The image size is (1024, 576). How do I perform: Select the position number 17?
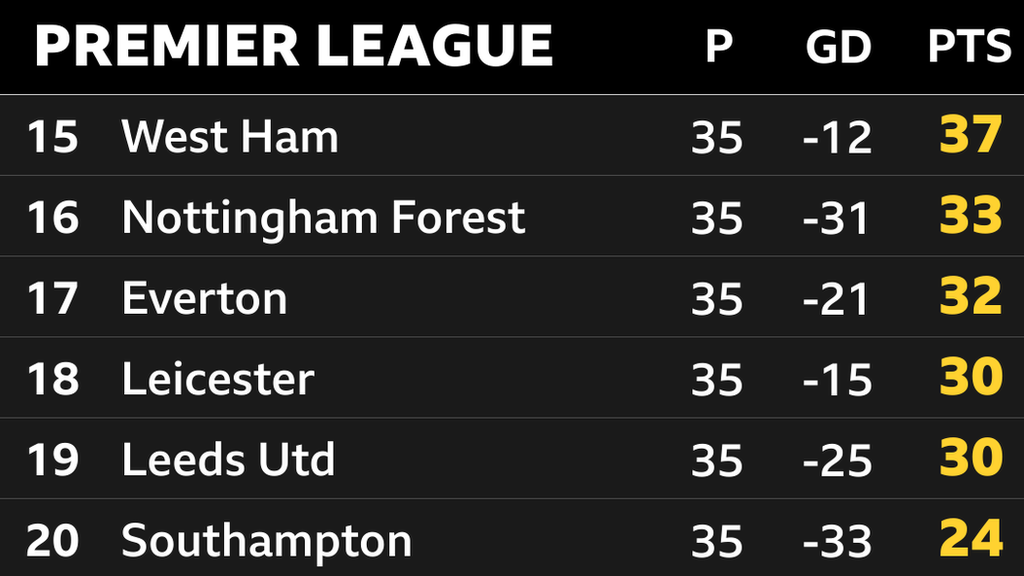click(52, 298)
